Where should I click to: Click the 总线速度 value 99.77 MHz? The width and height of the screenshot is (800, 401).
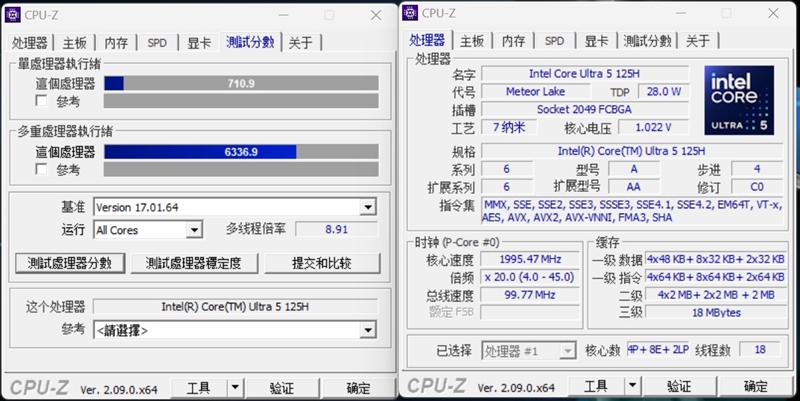[x=530, y=295]
